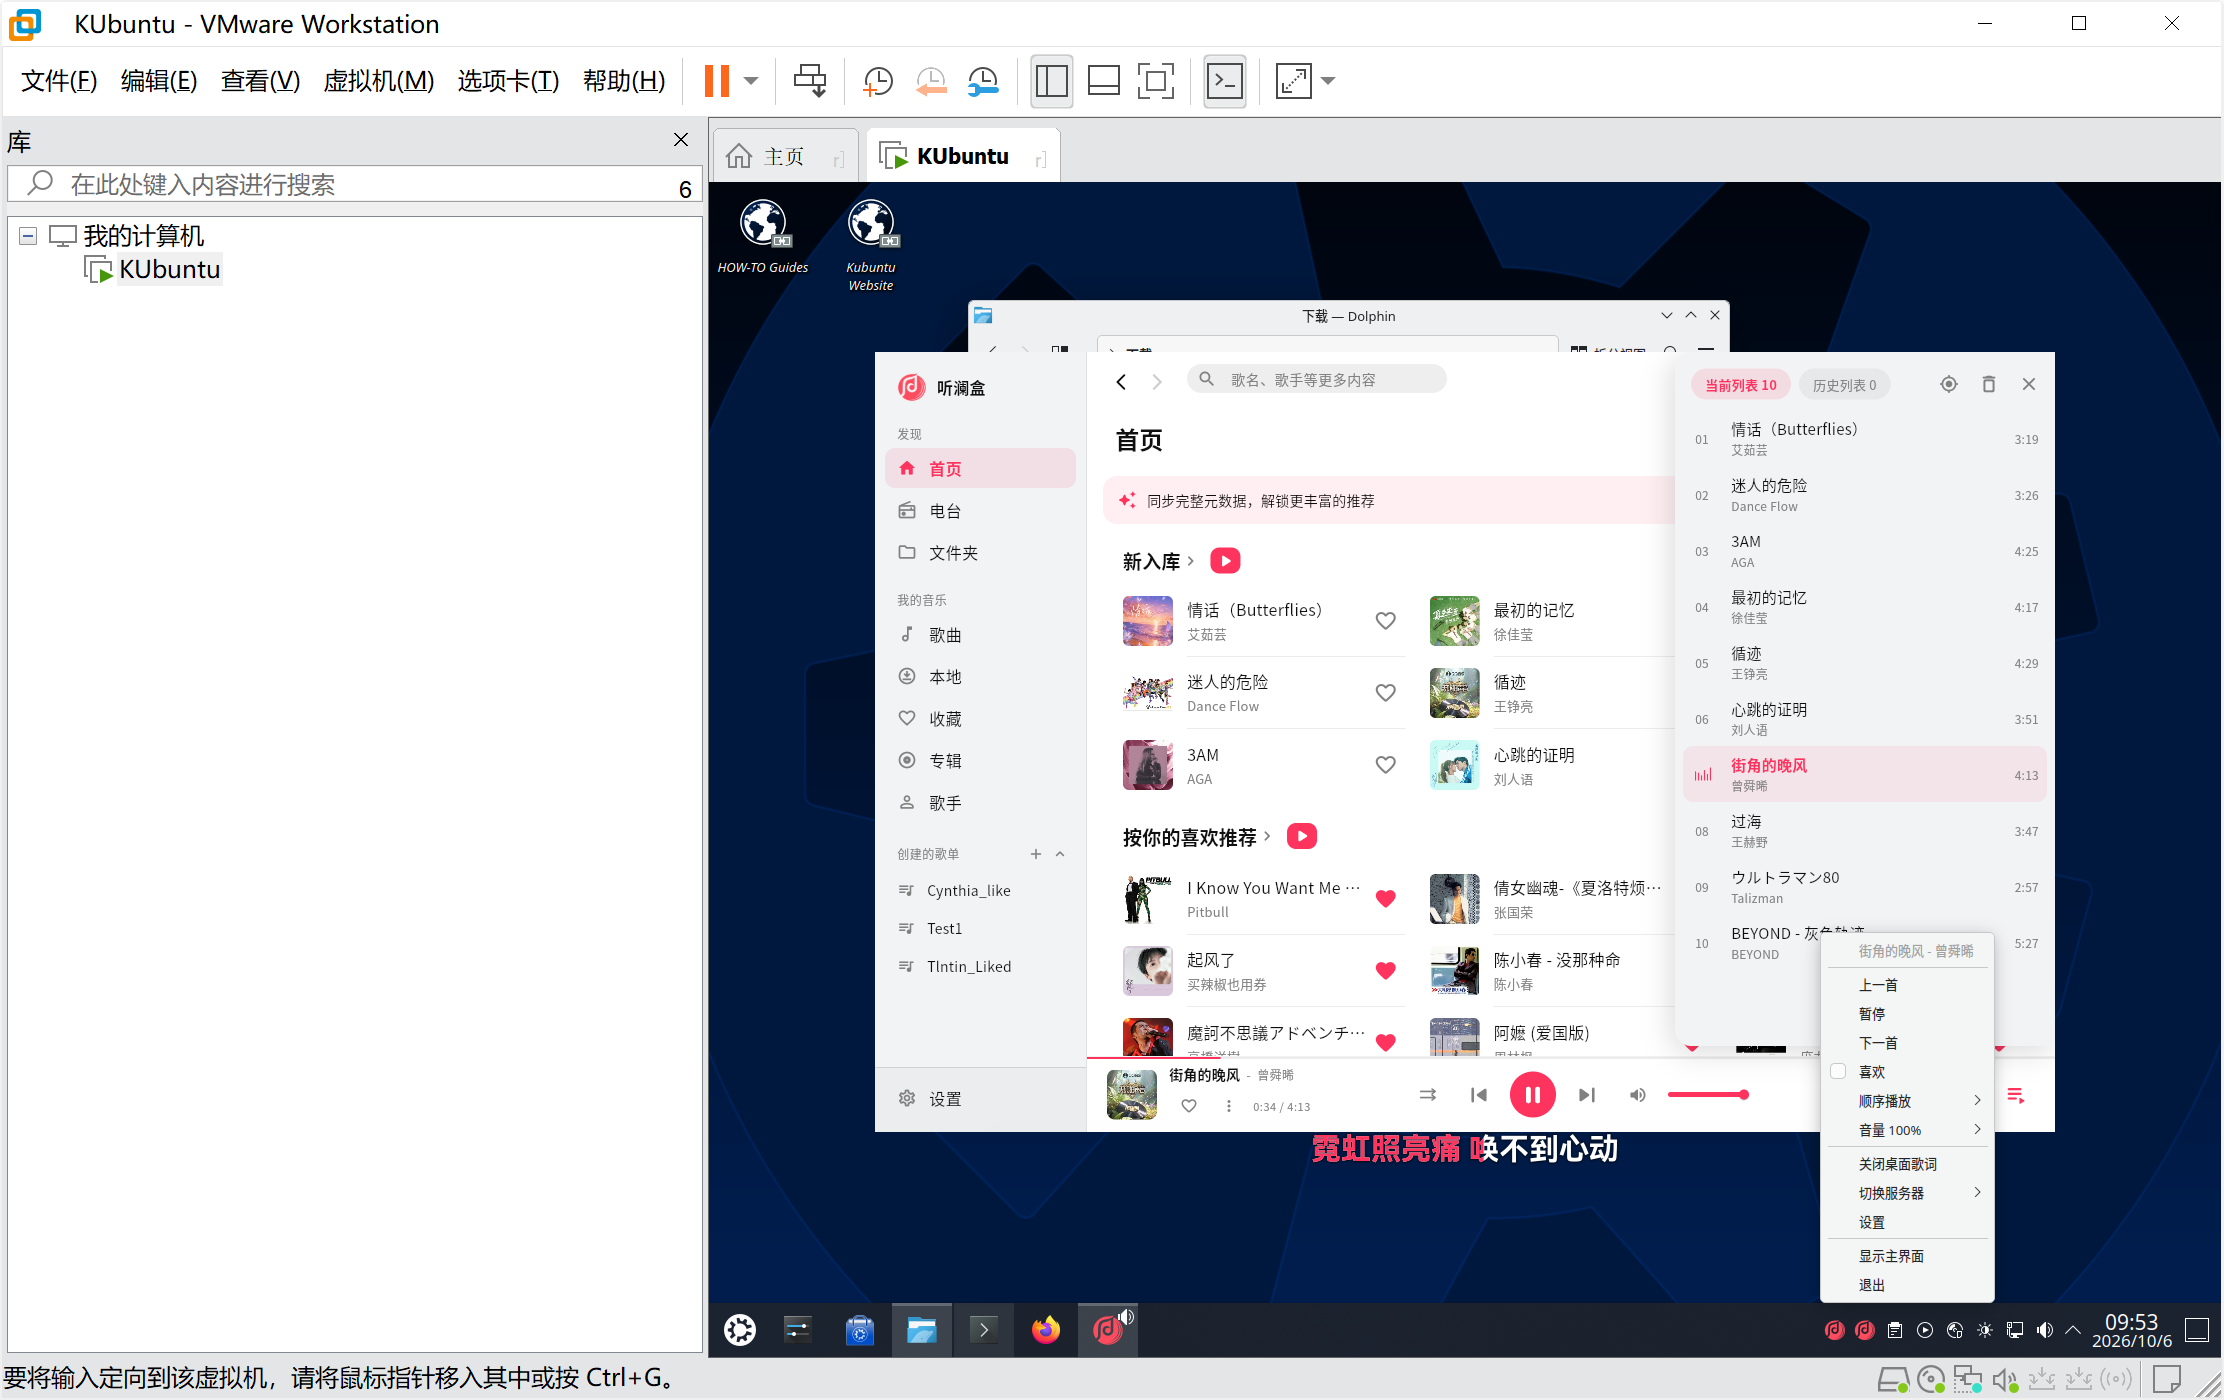Toggle the sequential play mode icon

[x=1428, y=1095]
